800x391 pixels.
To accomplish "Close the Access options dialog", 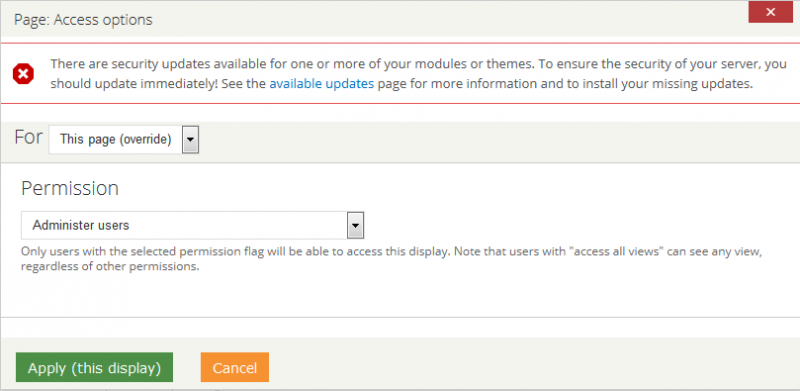I will point(770,12).
